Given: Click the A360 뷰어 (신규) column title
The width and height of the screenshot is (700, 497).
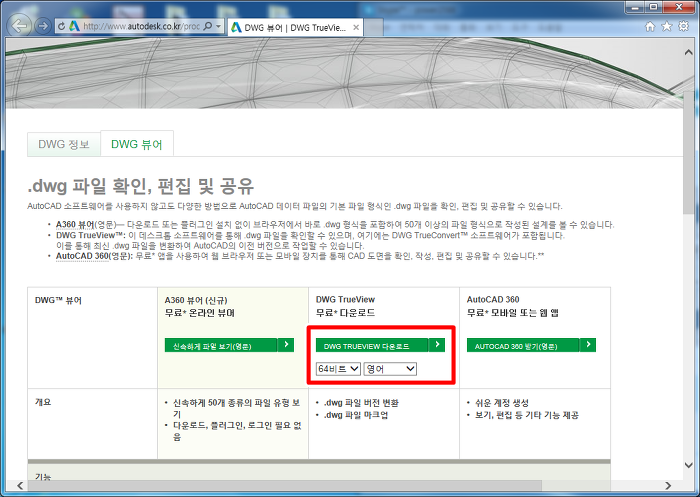Looking at the screenshot, I should (x=196, y=300).
